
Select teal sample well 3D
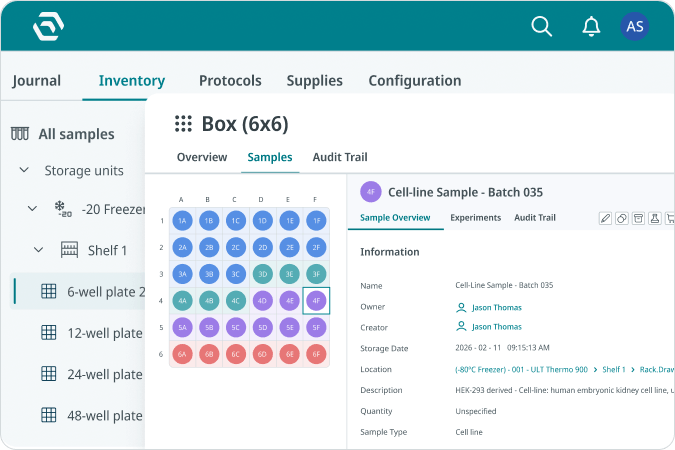point(263,274)
